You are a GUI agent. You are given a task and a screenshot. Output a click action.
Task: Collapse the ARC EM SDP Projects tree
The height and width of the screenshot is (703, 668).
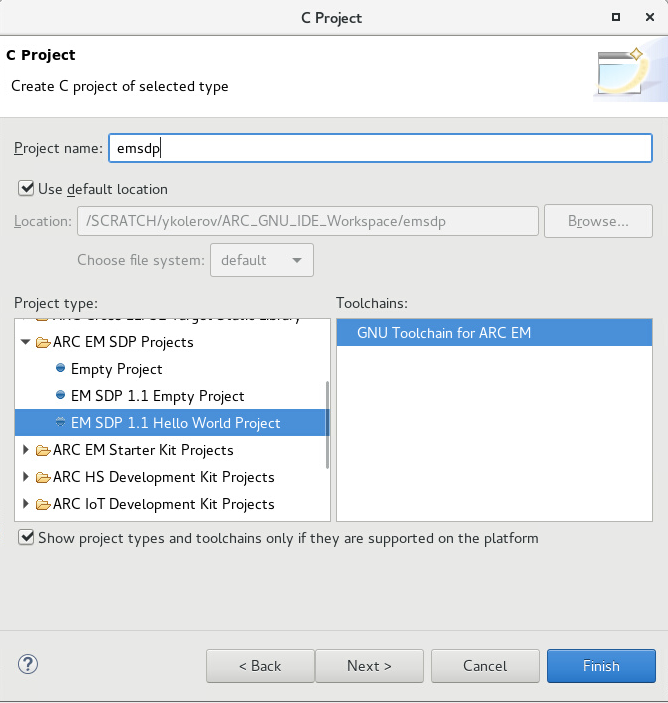point(26,342)
